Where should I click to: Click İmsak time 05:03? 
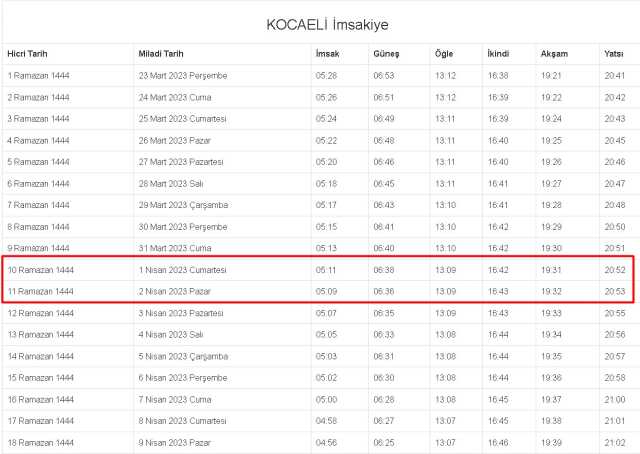pos(326,356)
